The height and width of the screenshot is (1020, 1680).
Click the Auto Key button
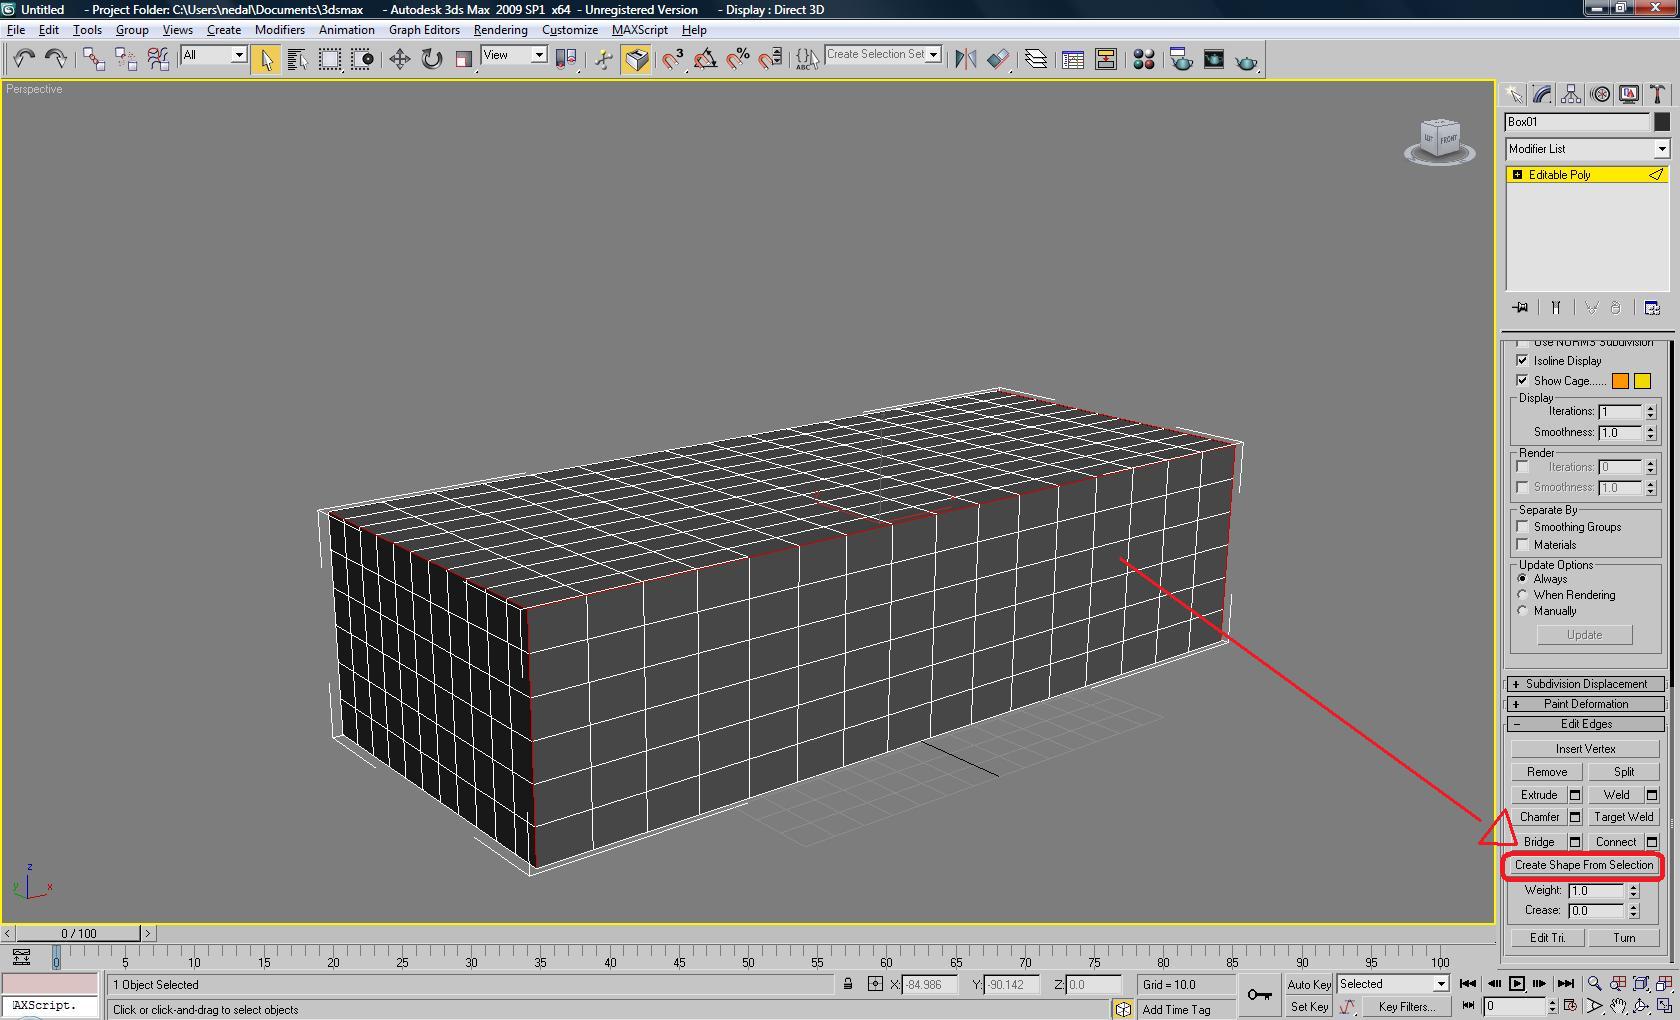tap(1309, 985)
